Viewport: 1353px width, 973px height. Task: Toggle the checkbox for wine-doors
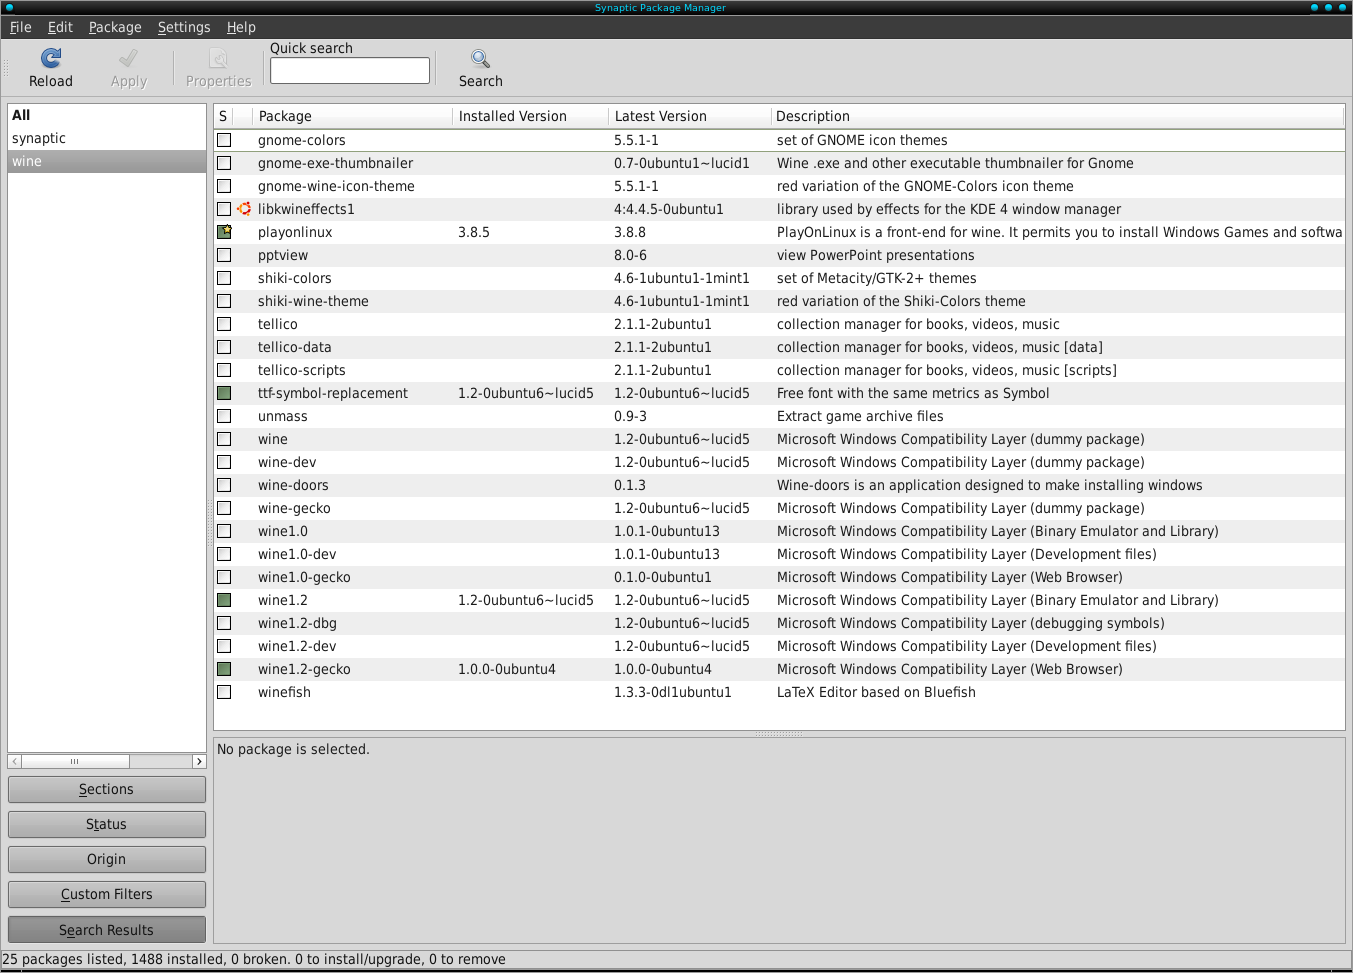tap(224, 485)
